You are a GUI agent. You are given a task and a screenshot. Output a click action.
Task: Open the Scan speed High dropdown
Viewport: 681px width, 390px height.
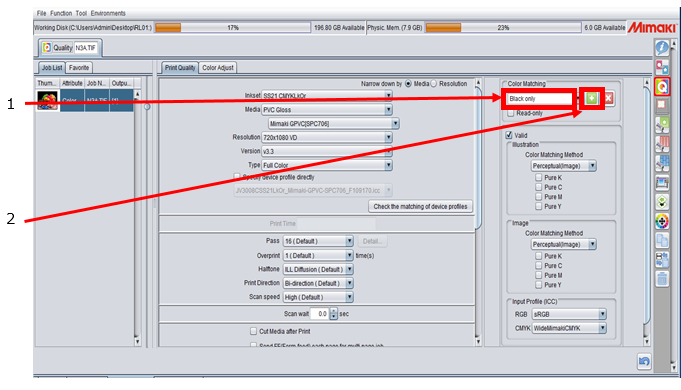point(318,297)
